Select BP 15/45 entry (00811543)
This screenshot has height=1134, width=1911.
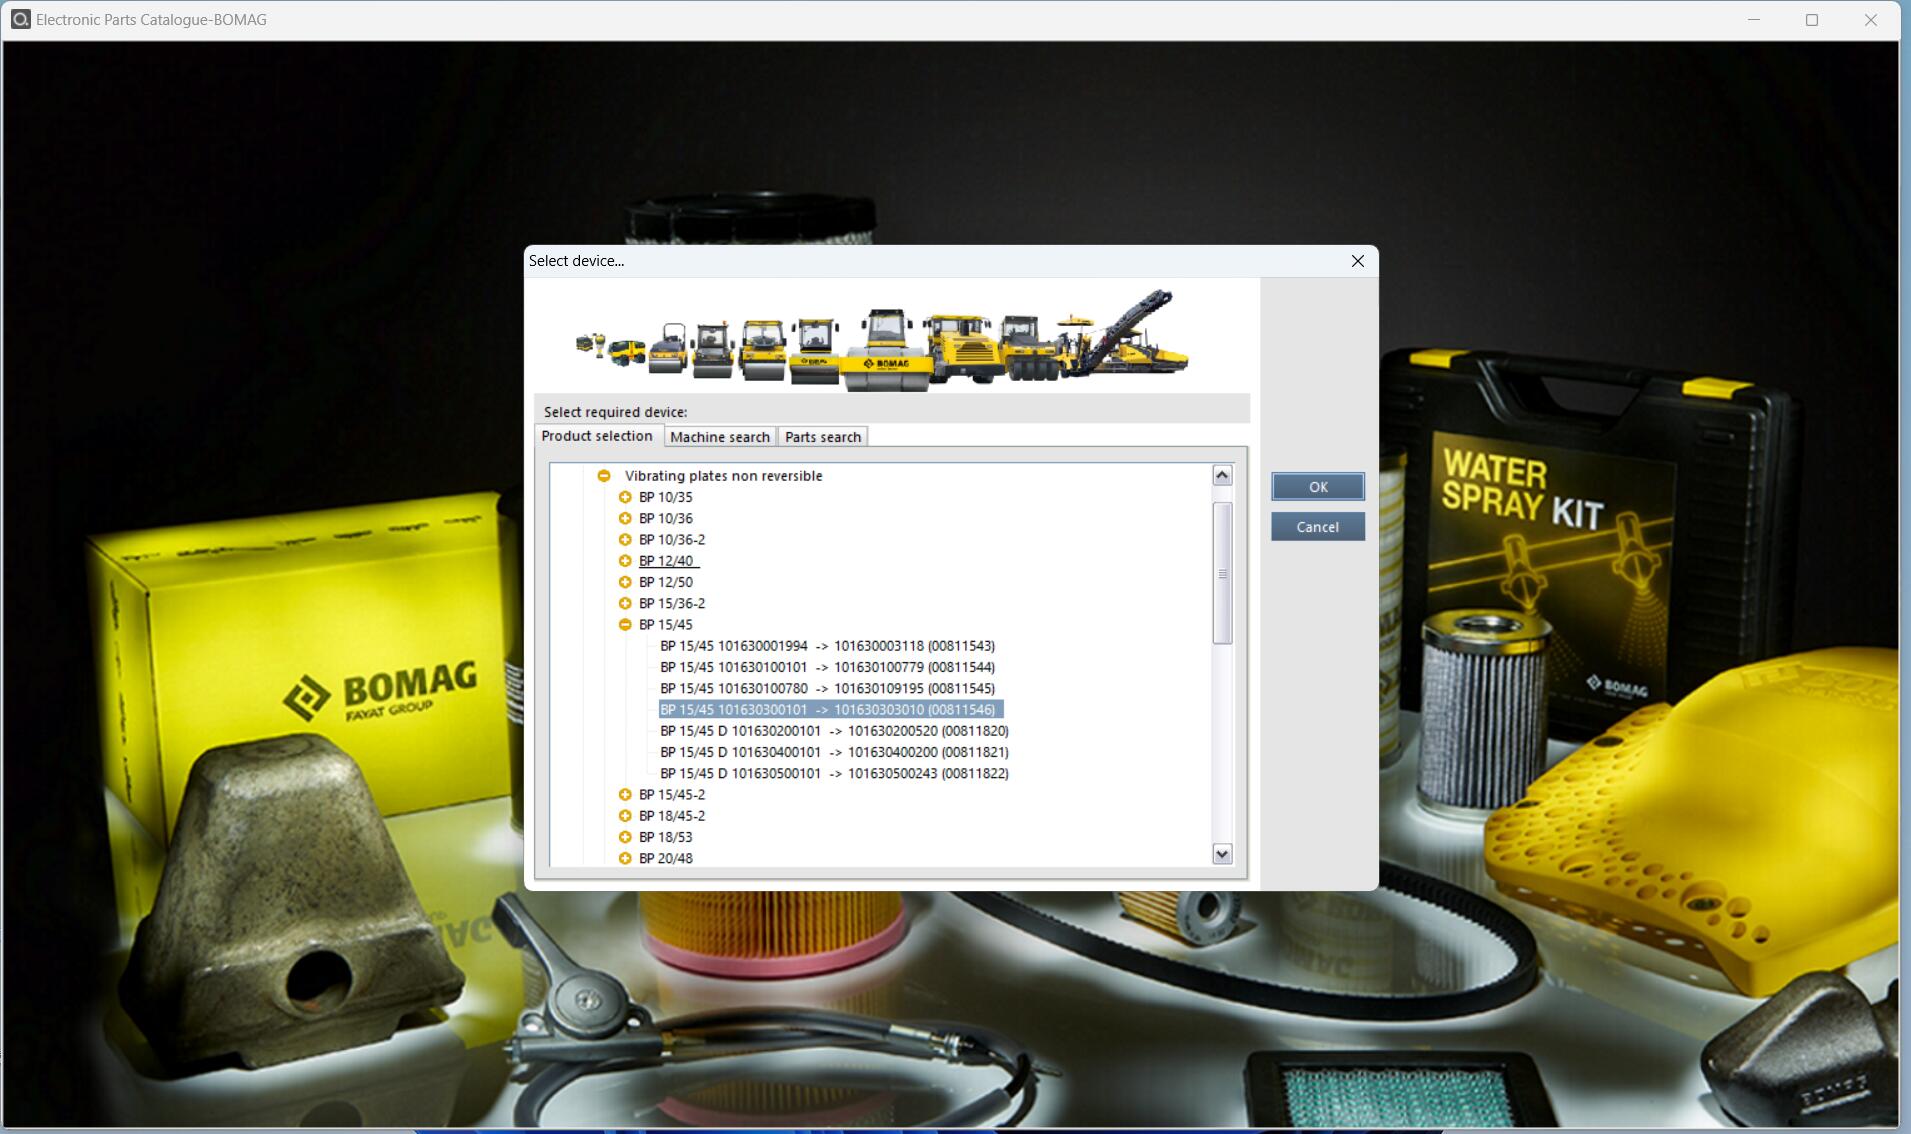[x=828, y=646]
